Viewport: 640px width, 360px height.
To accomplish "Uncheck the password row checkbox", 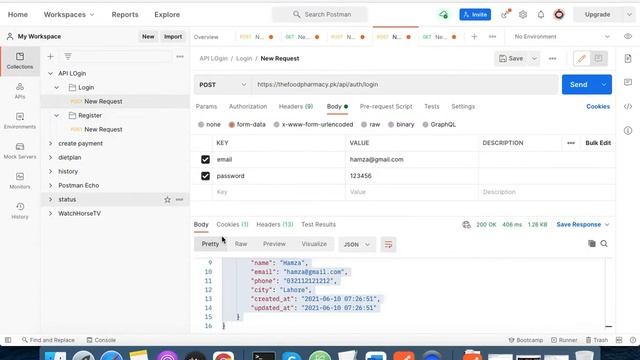I will pos(205,176).
